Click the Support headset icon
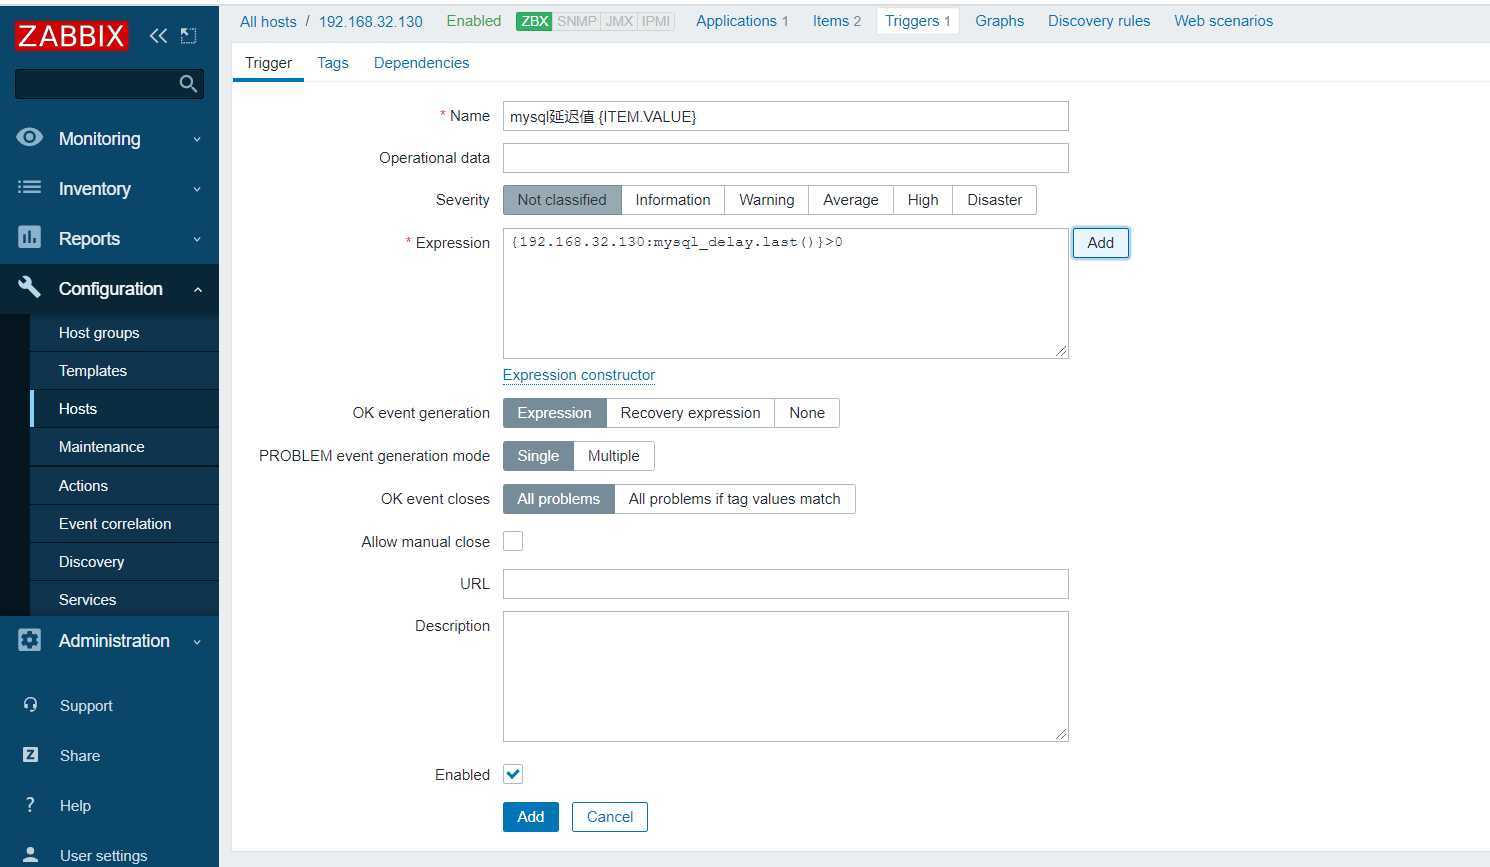This screenshot has height=867, width=1490. pyautogui.click(x=30, y=705)
